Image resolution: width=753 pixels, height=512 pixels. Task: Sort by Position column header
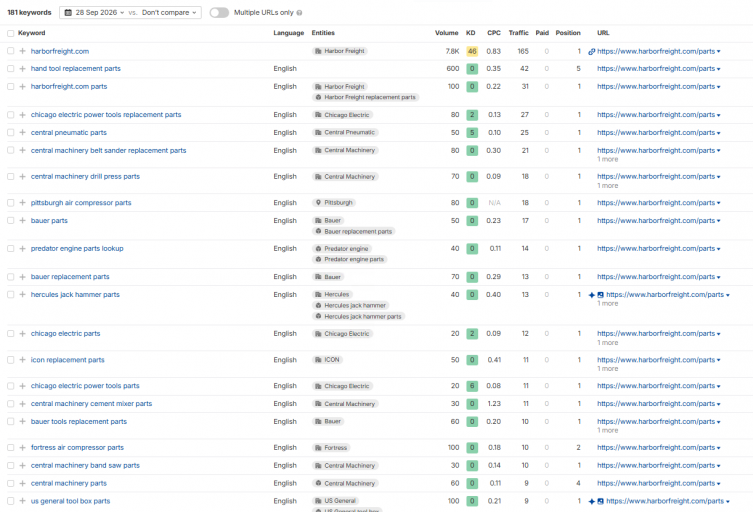coord(568,33)
